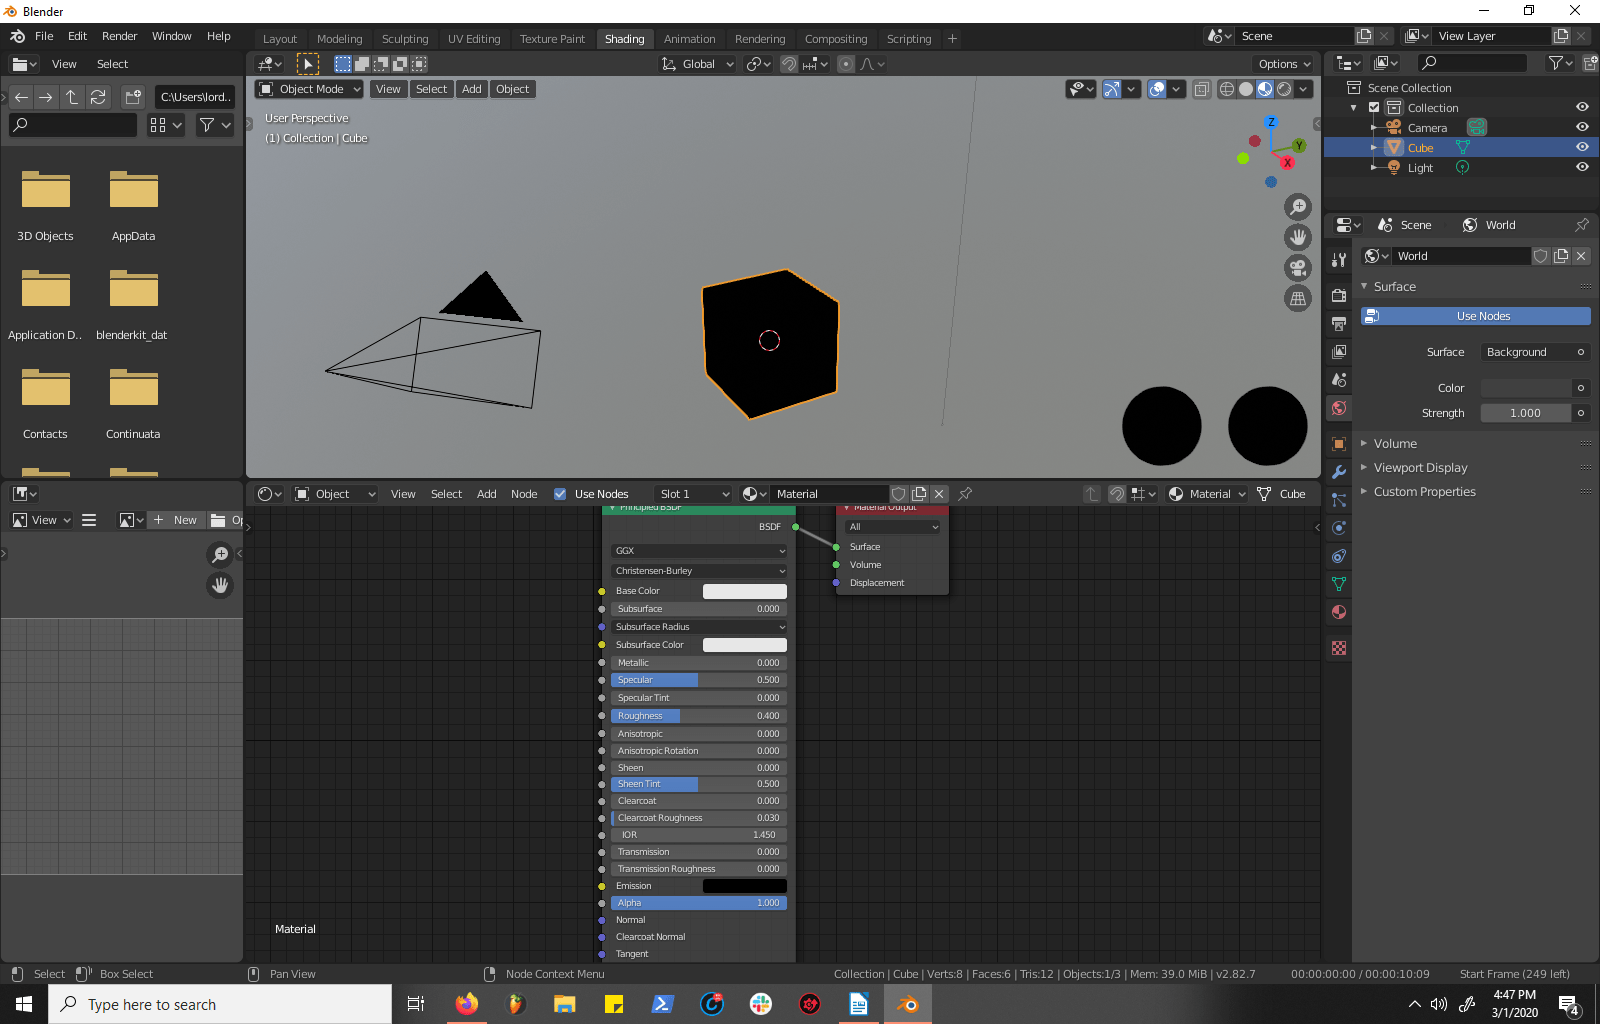Select the Camera icon in the Outliner

(1393, 127)
